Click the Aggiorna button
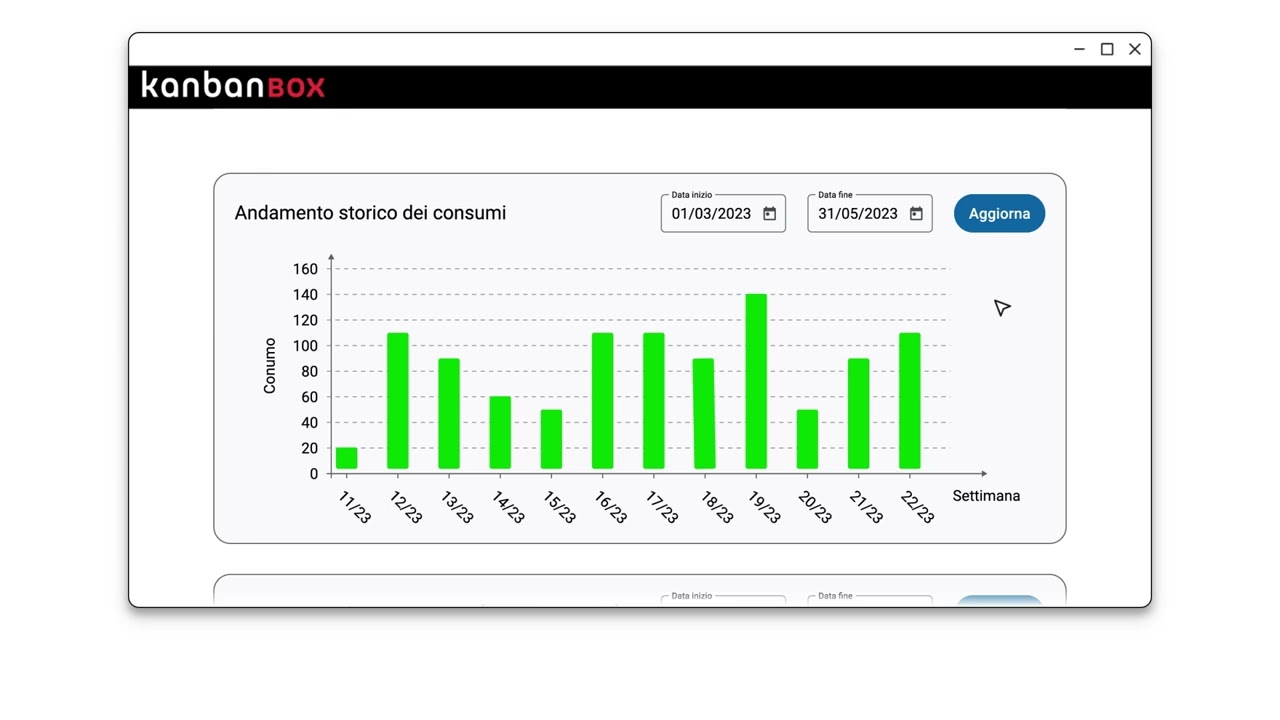The width and height of the screenshot is (1280, 720). point(999,214)
